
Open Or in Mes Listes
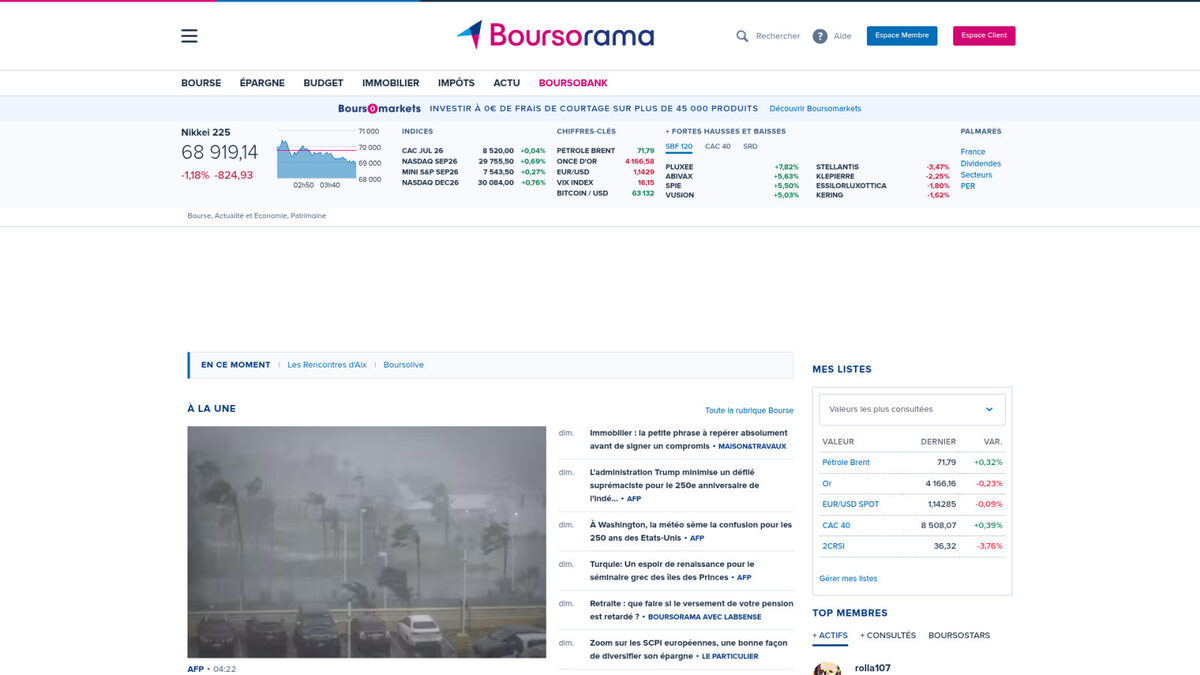click(x=827, y=483)
